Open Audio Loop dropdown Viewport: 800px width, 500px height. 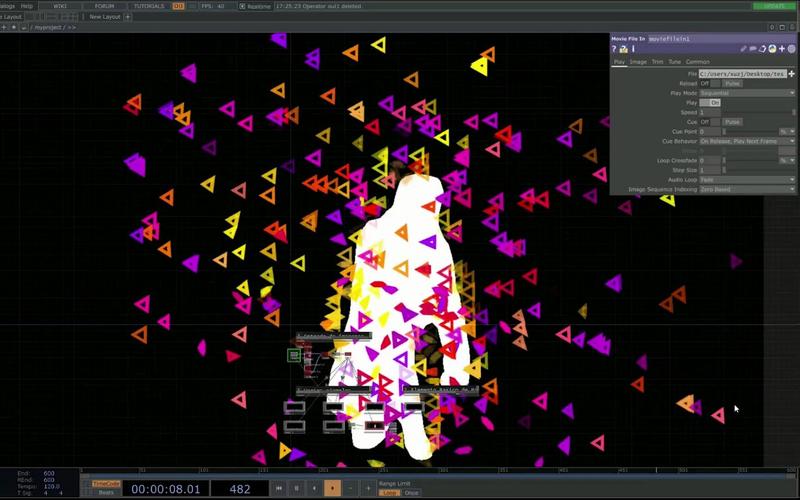click(x=747, y=180)
